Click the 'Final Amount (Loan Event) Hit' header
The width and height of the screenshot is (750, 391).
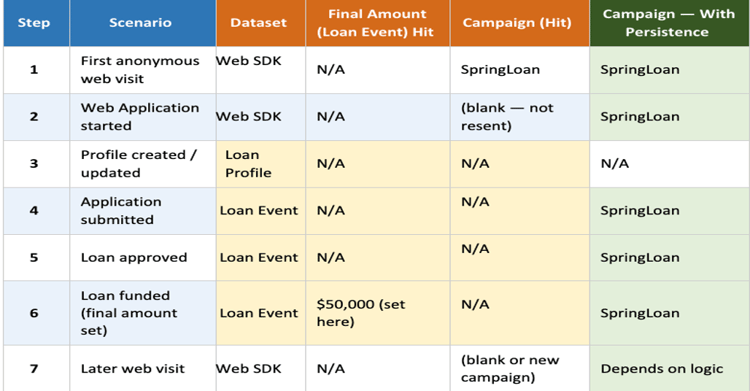pyautogui.click(x=377, y=23)
